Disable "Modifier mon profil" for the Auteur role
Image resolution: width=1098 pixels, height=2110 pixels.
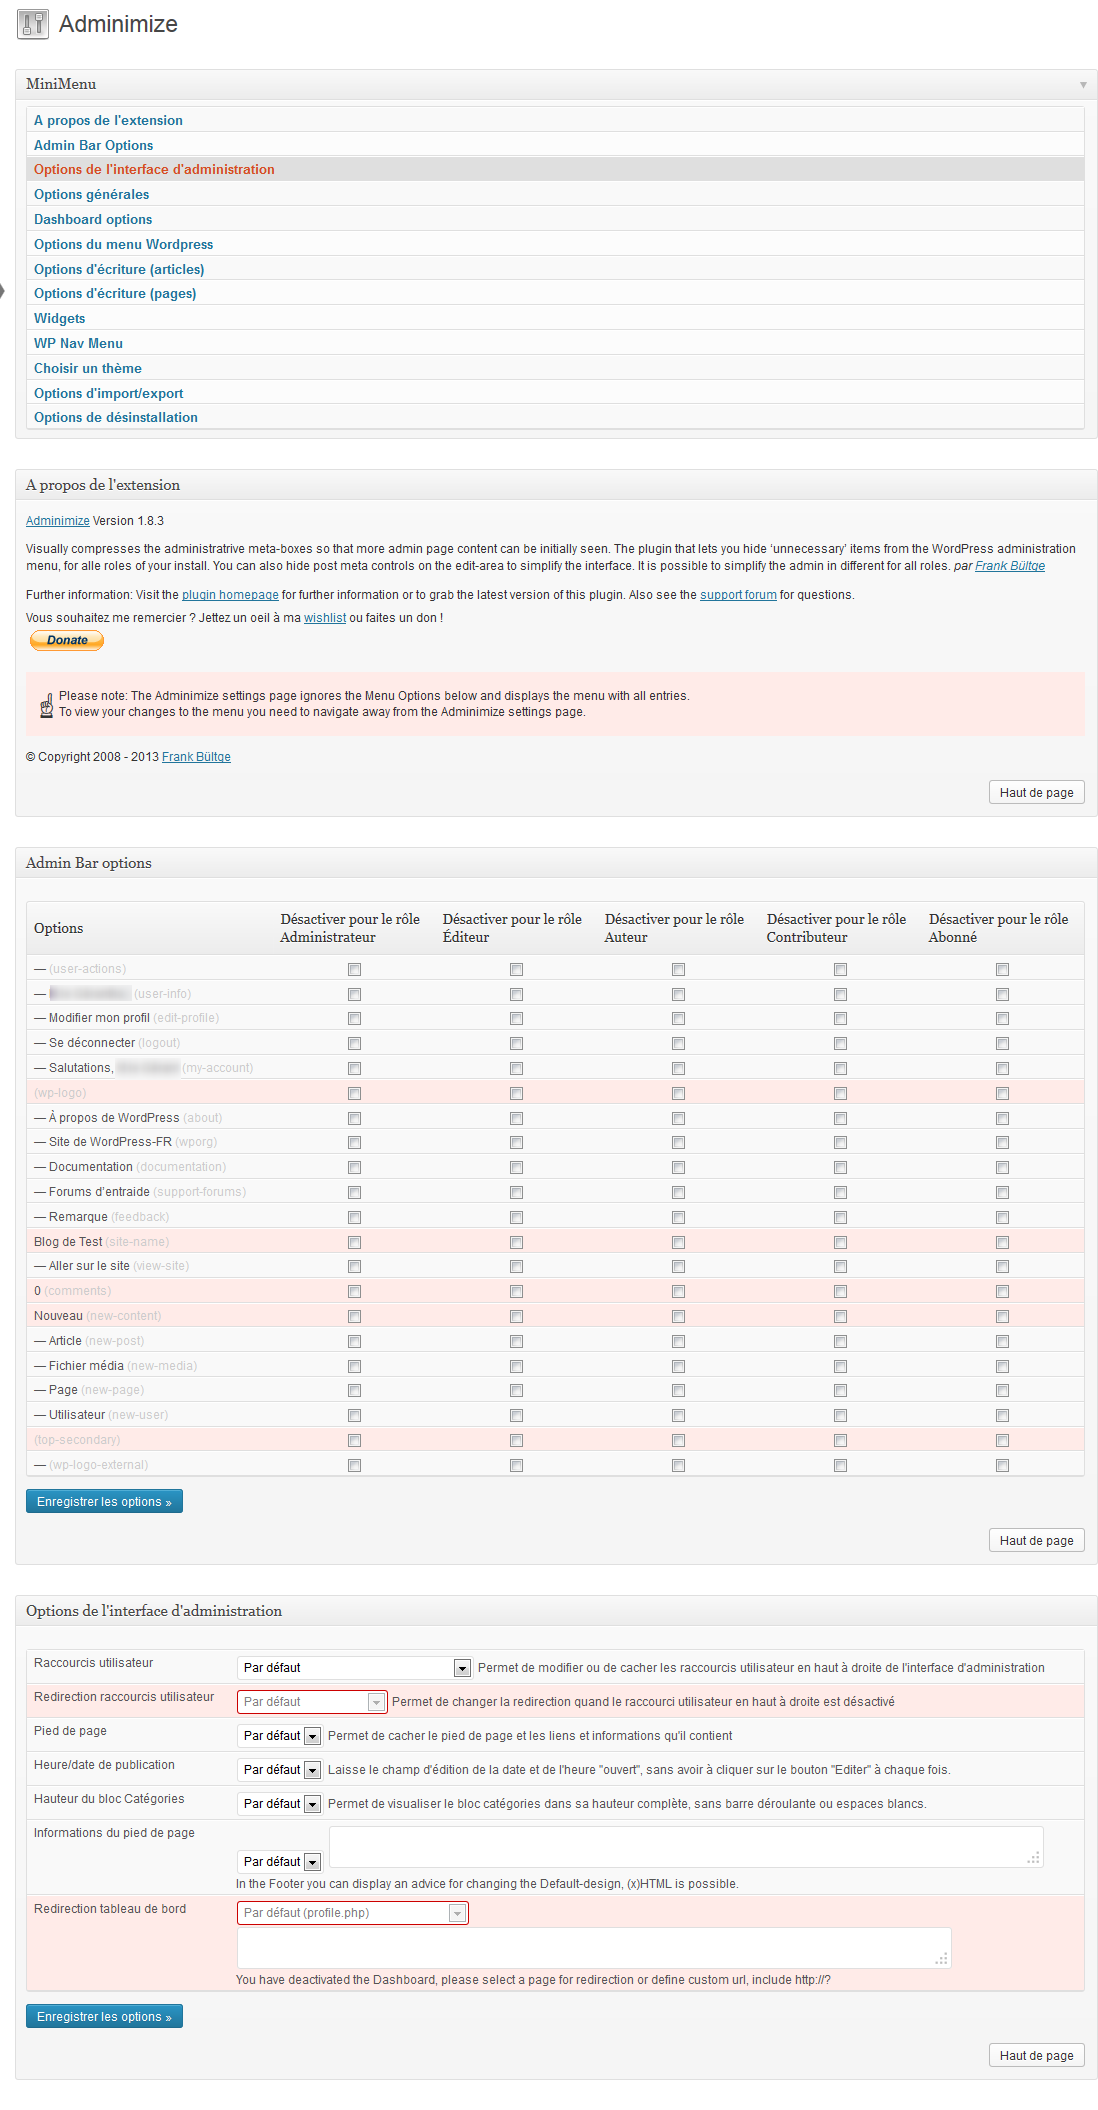[678, 1018]
